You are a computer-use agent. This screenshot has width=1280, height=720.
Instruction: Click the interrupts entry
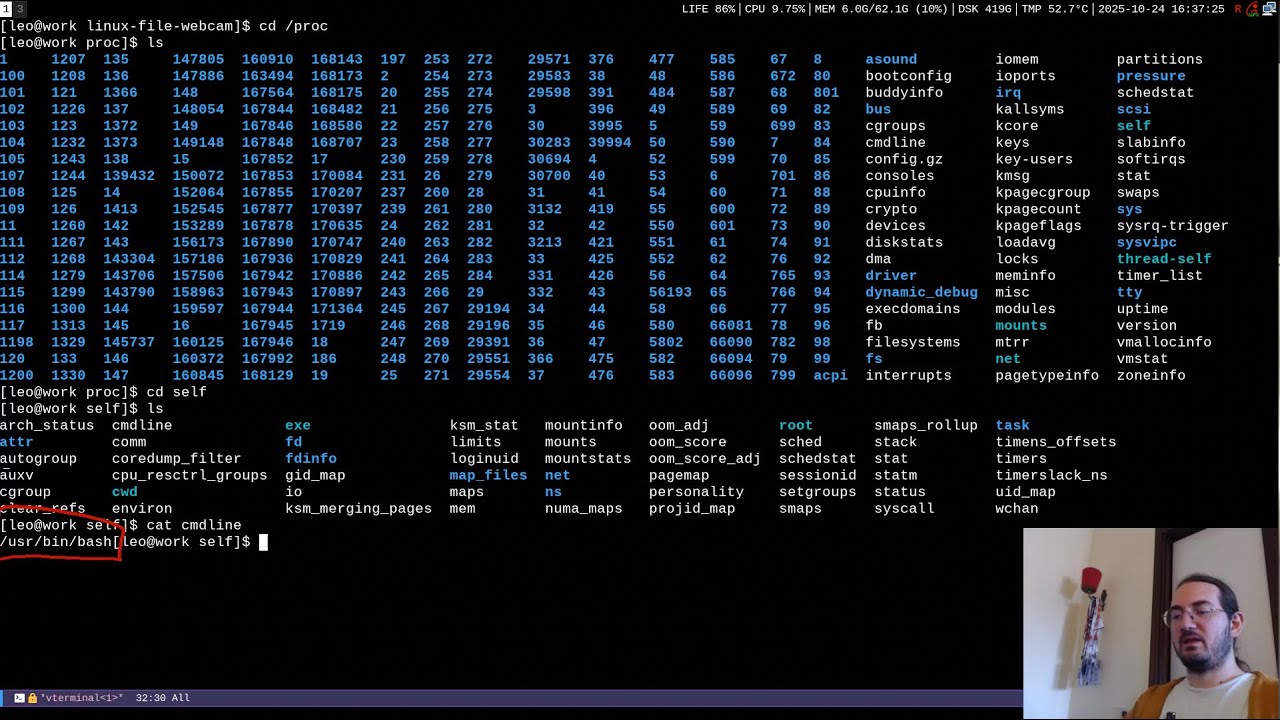pyautogui.click(x=908, y=376)
